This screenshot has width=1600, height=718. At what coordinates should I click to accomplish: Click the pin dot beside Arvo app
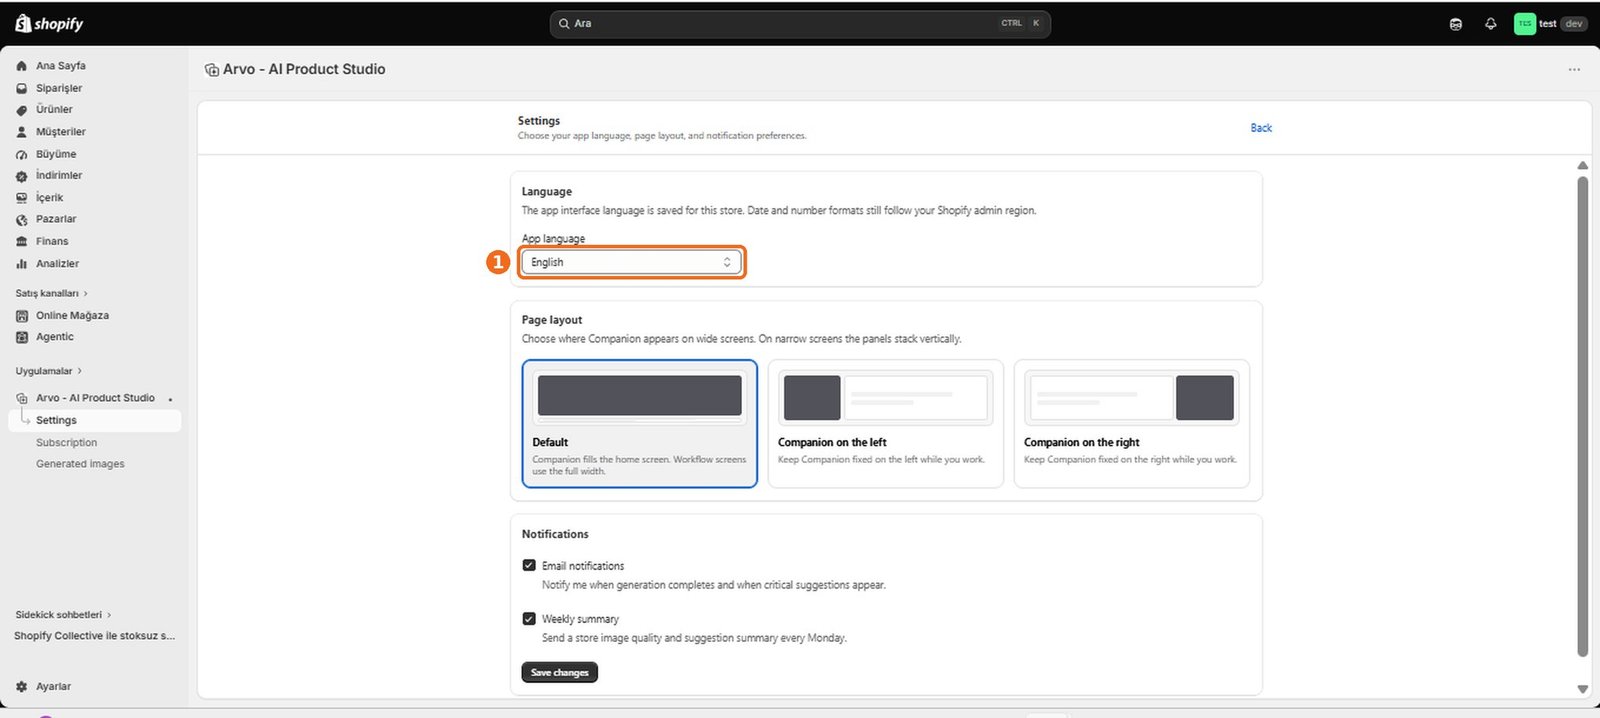(x=171, y=399)
